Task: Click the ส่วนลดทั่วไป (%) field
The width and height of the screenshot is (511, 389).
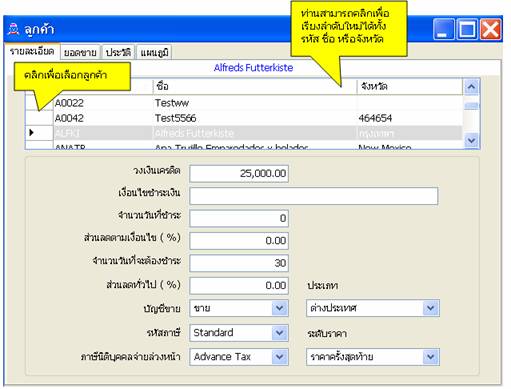Action: 239,285
